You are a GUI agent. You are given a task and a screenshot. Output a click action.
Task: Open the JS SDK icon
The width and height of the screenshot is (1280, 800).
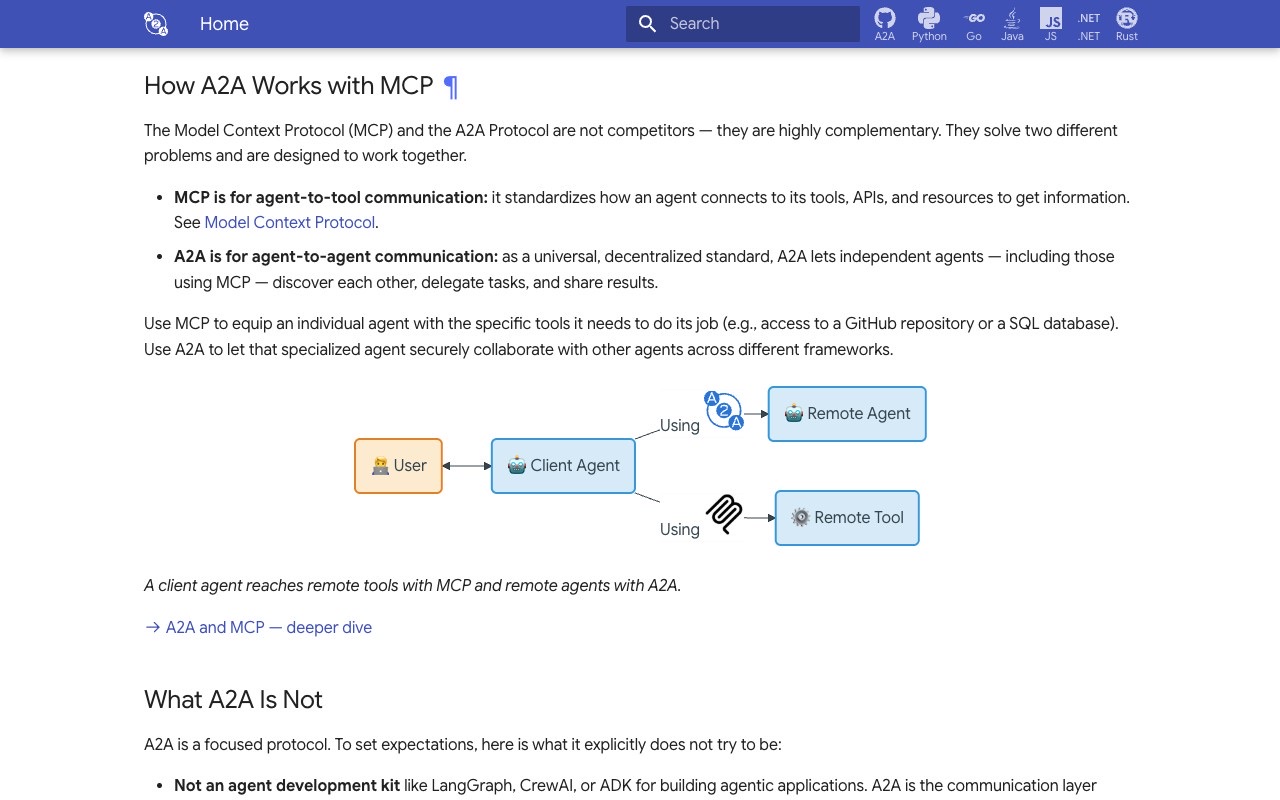pos(1051,24)
